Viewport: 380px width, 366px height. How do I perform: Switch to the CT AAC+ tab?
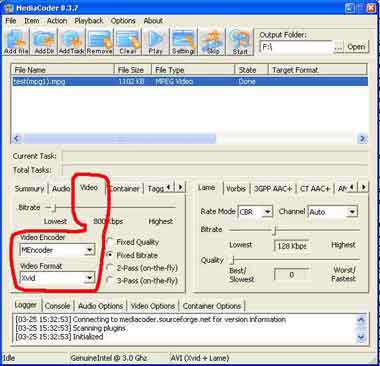coord(315,189)
